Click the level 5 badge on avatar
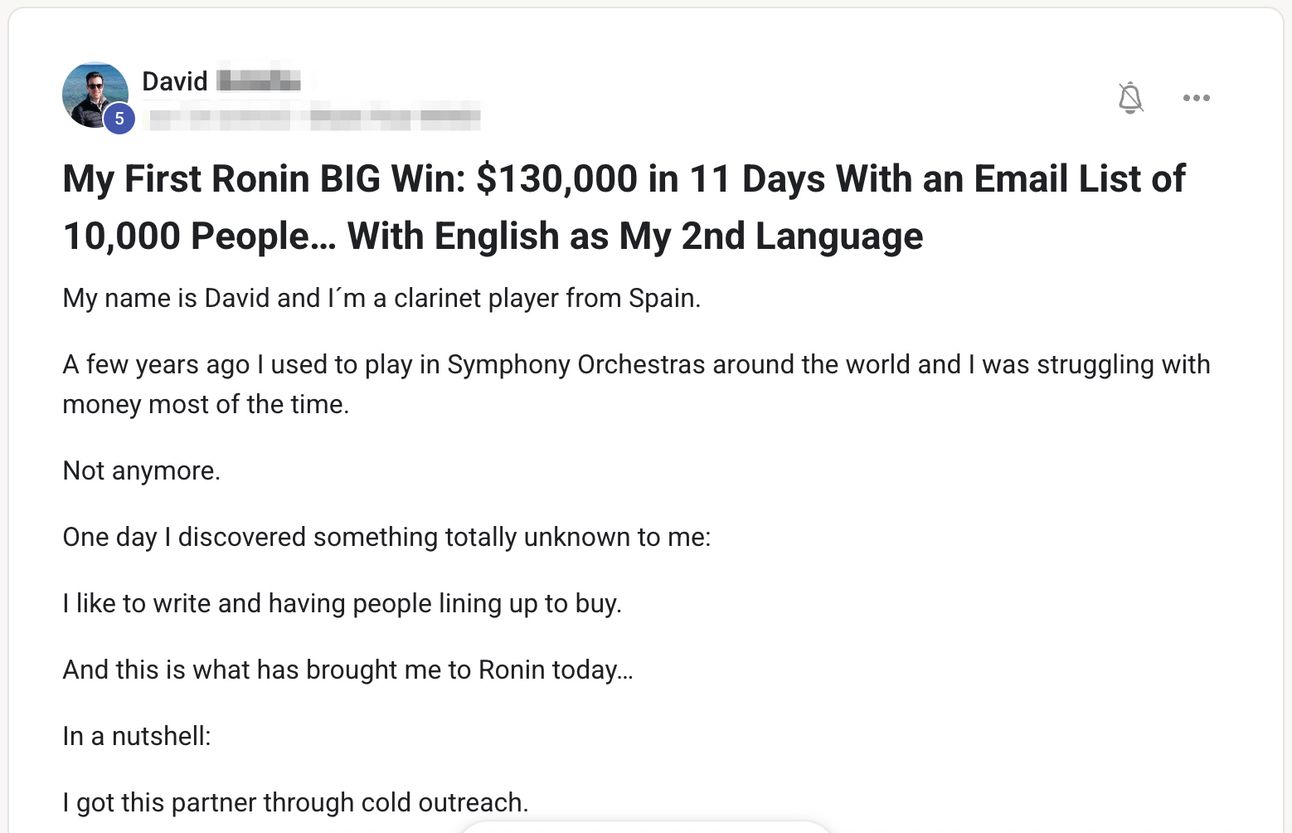This screenshot has height=833, width=1292. click(119, 119)
